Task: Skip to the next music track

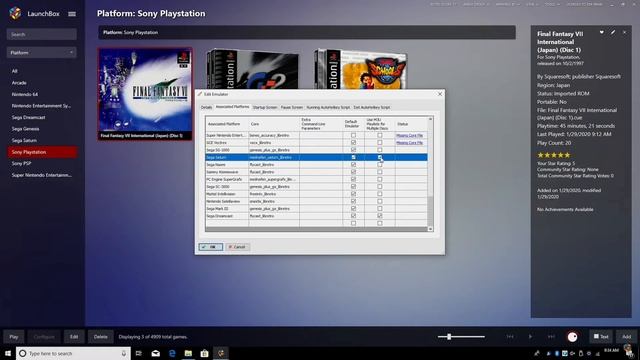Action: pyautogui.click(x=551, y=337)
